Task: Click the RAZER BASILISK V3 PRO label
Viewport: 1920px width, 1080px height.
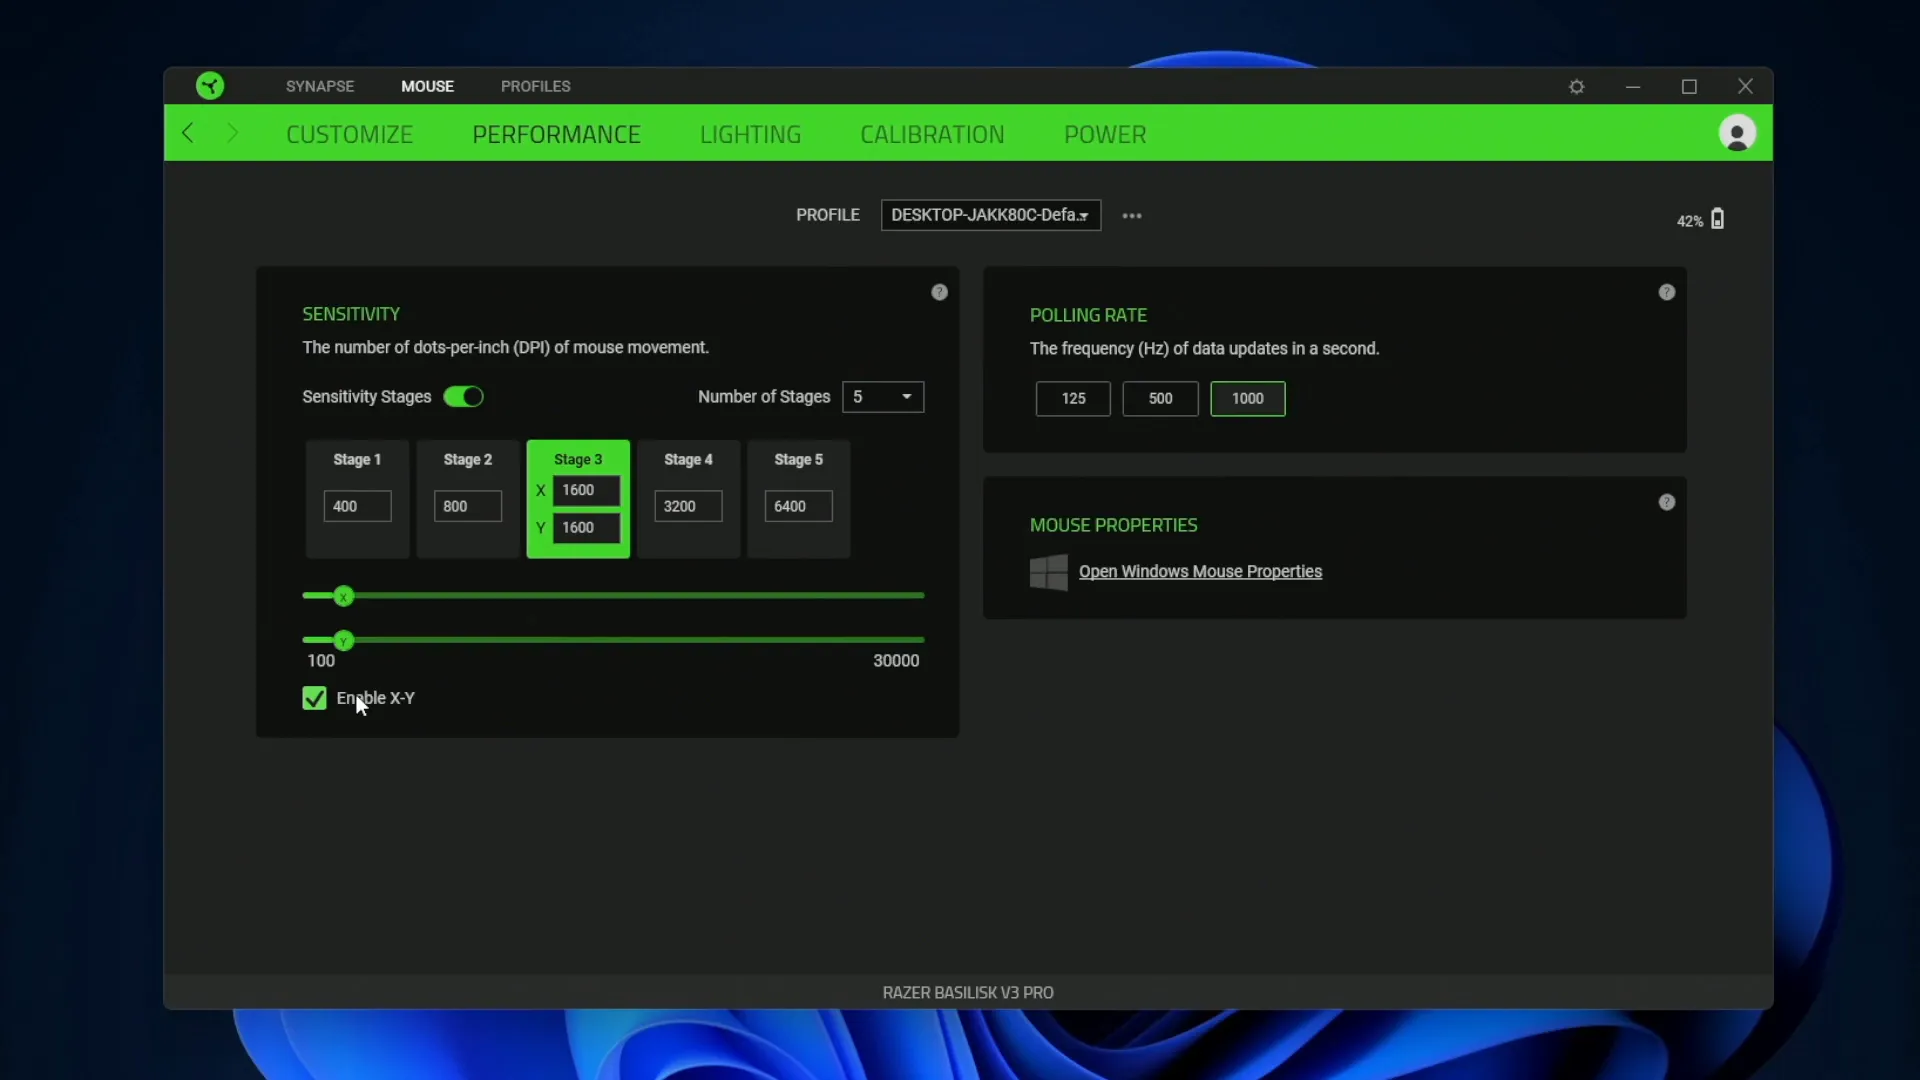Action: click(x=968, y=993)
